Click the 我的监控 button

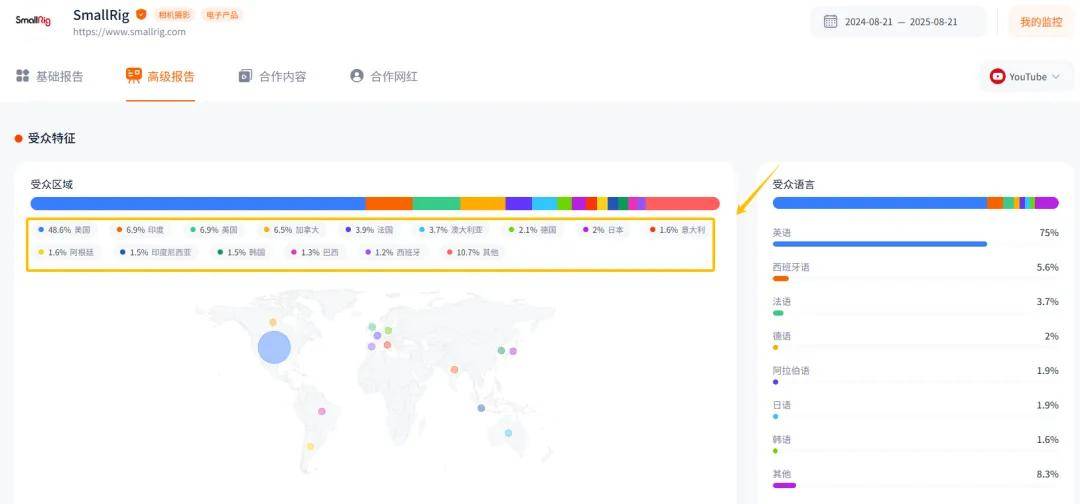1041,22
